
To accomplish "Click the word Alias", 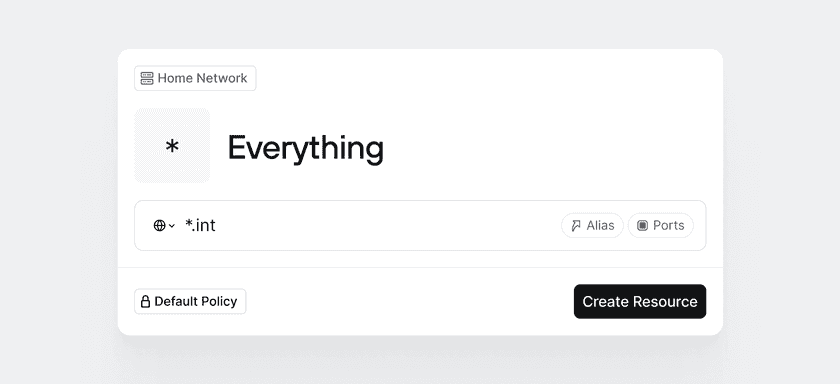I will click(600, 225).
